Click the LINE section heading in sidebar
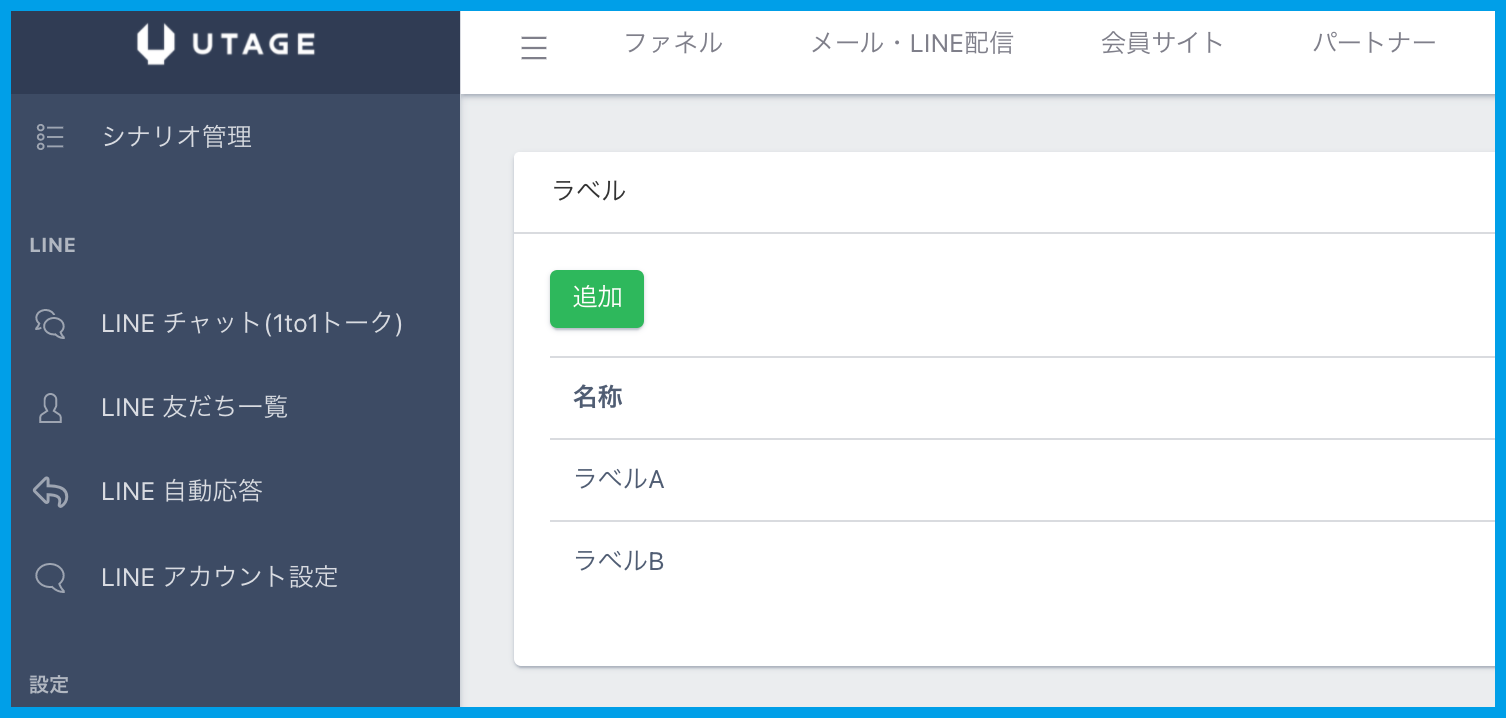 pos(53,246)
